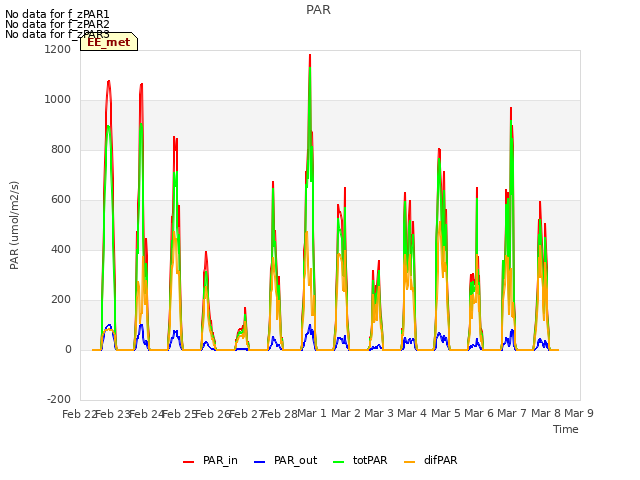The height and width of the screenshot is (480, 640).
Task: Click the difPAR legend label
Action: point(440,460)
